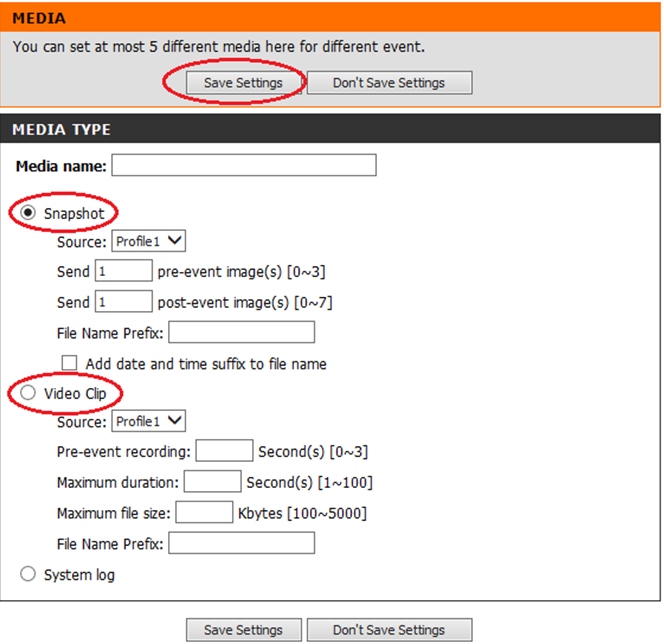664x644 pixels.
Task: Choose the System log radio option
Action: coord(27,575)
